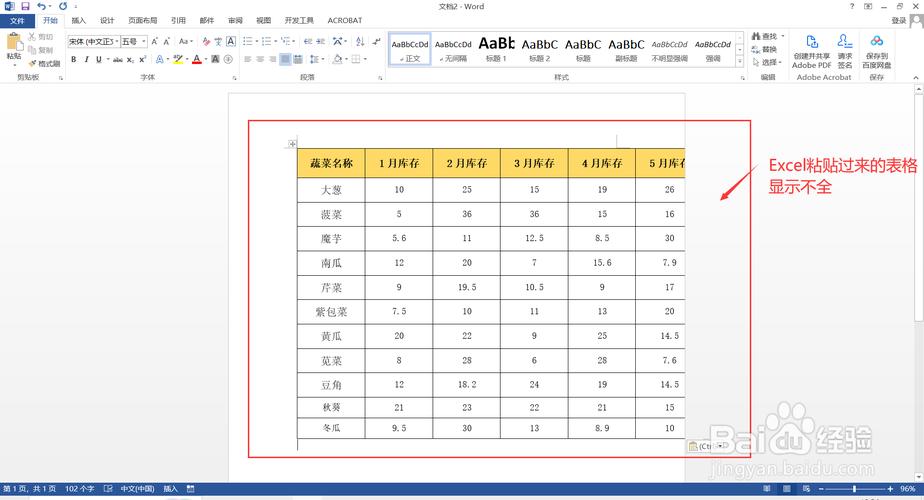Toggle show/hide paragraph marks
The width and height of the screenshot is (924, 500).
pos(377,41)
